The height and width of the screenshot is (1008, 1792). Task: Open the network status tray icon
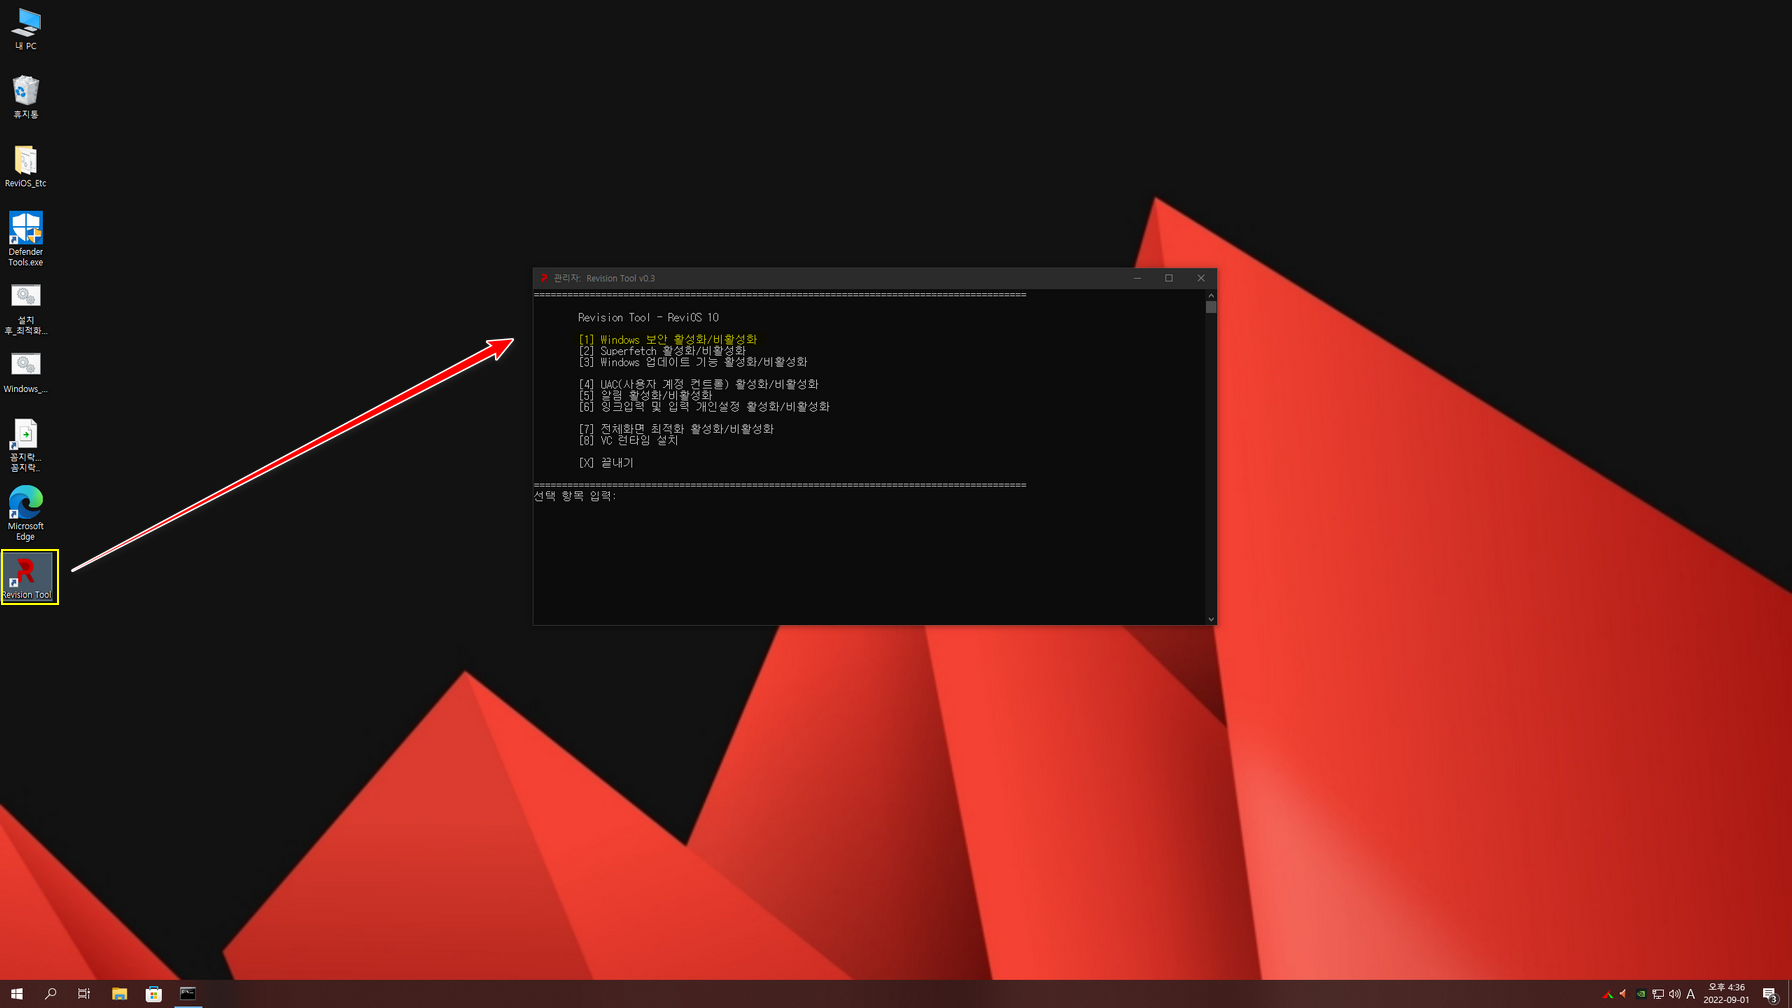pos(1658,994)
